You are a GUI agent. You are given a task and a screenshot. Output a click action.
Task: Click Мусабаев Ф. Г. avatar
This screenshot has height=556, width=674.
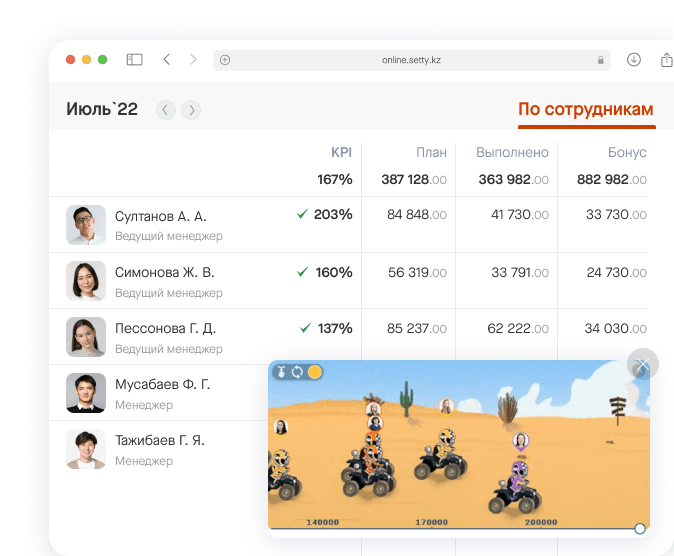(x=86, y=393)
